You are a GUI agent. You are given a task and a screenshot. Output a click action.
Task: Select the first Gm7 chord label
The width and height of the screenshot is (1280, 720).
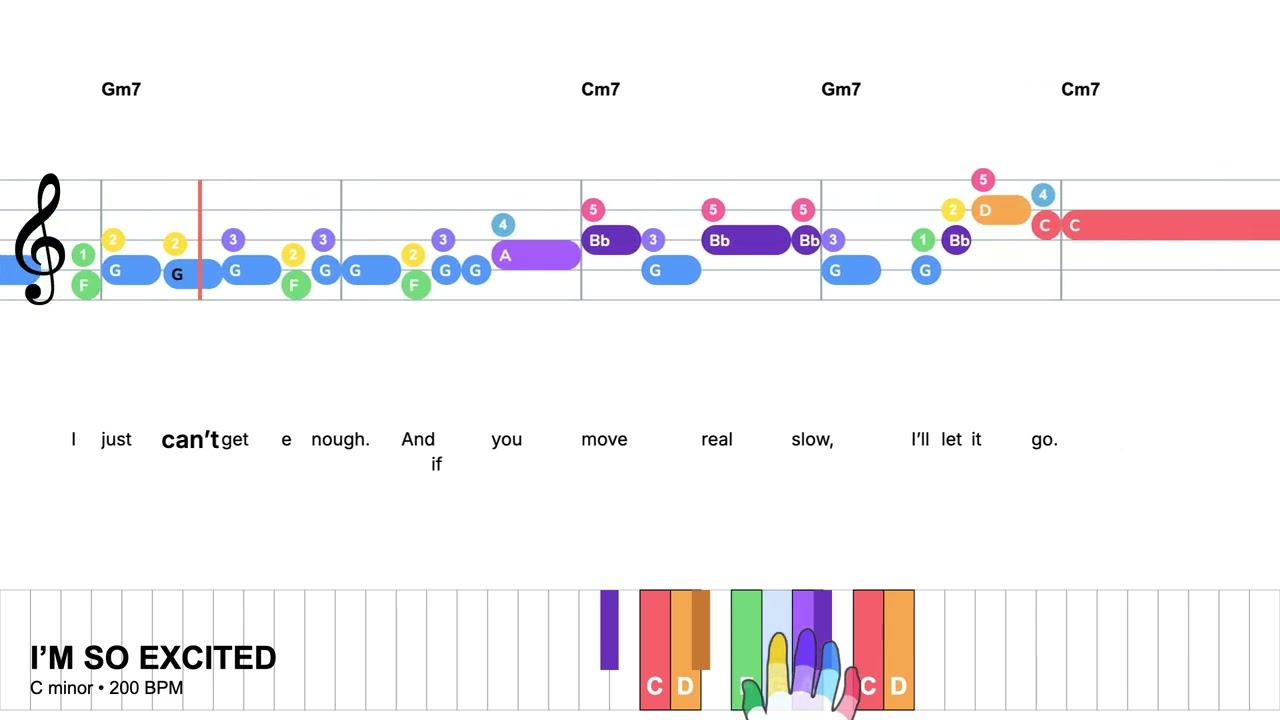[121, 89]
